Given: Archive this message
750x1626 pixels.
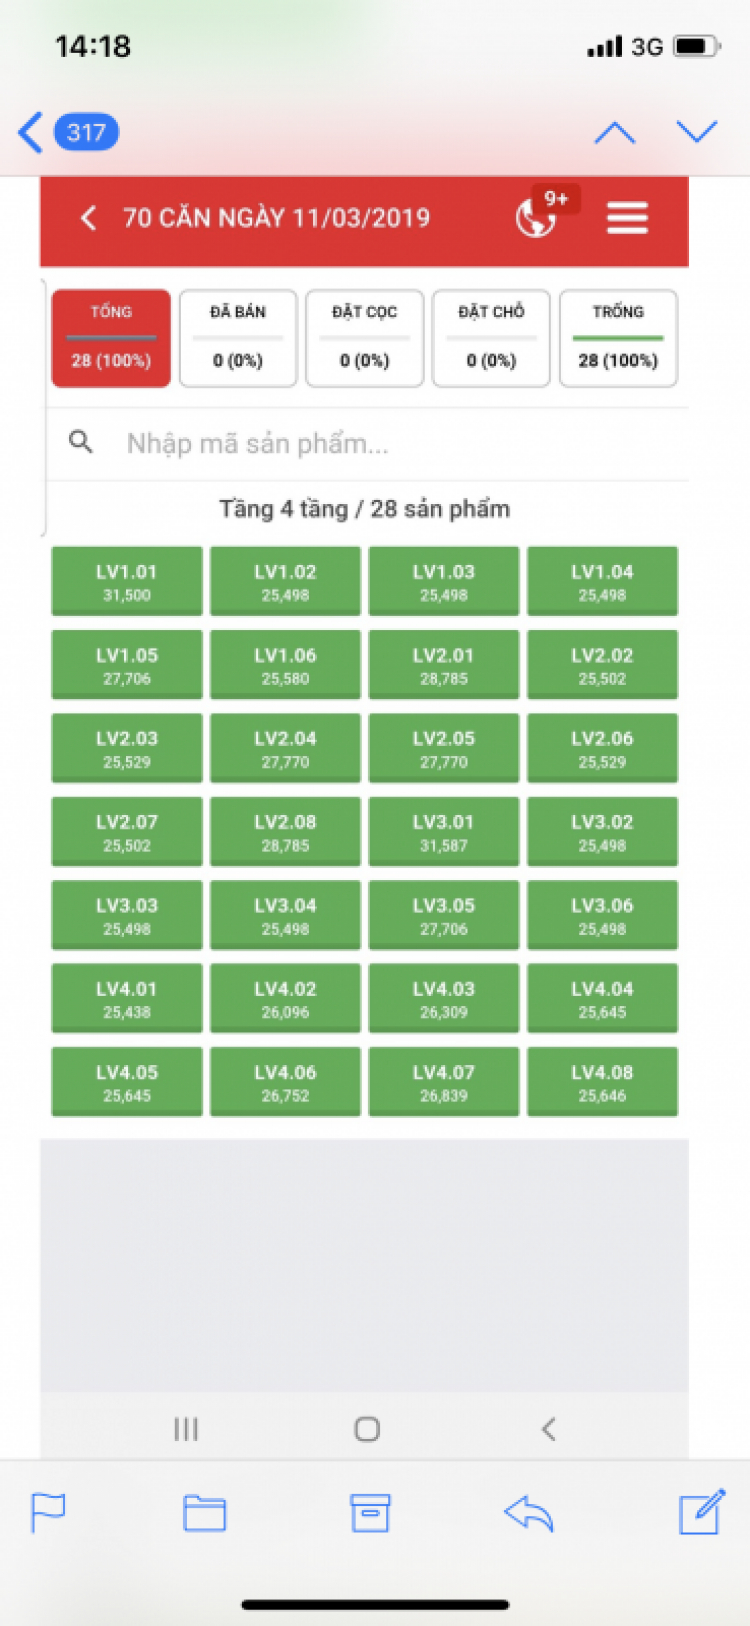Looking at the screenshot, I should (x=370, y=1513).
